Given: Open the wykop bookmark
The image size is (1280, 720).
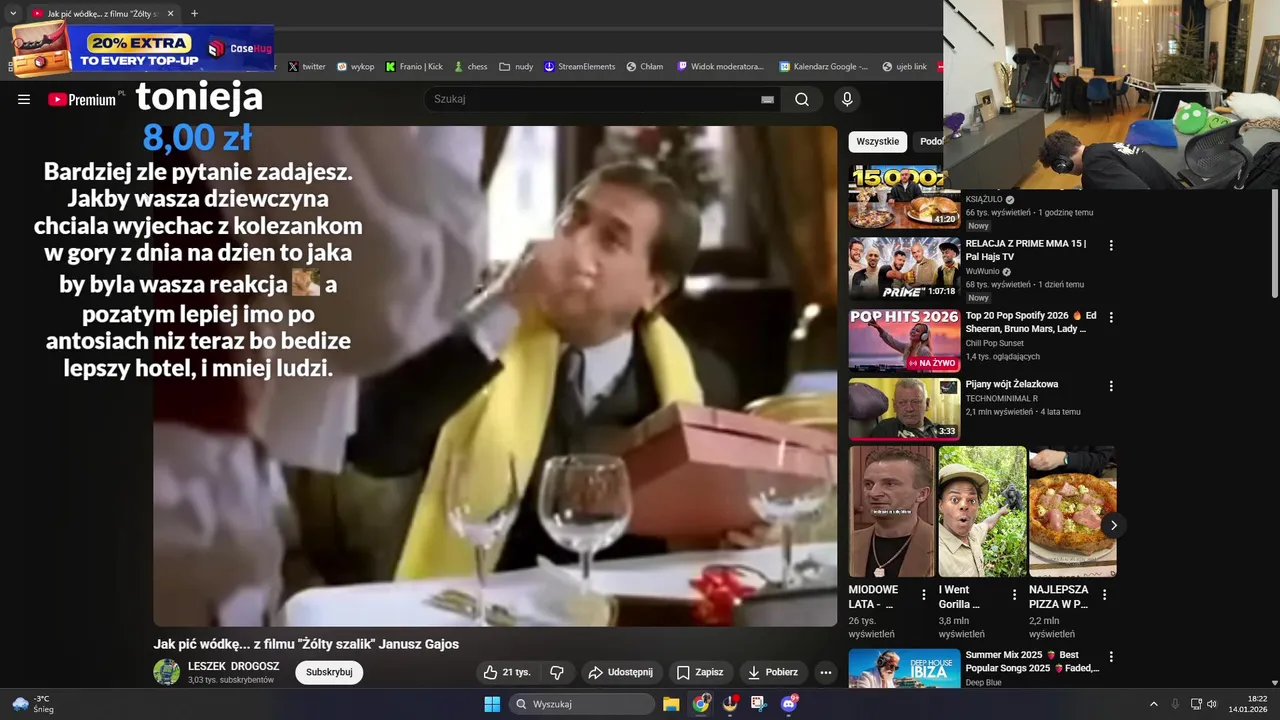Looking at the screenshot, I should [356, 67].
